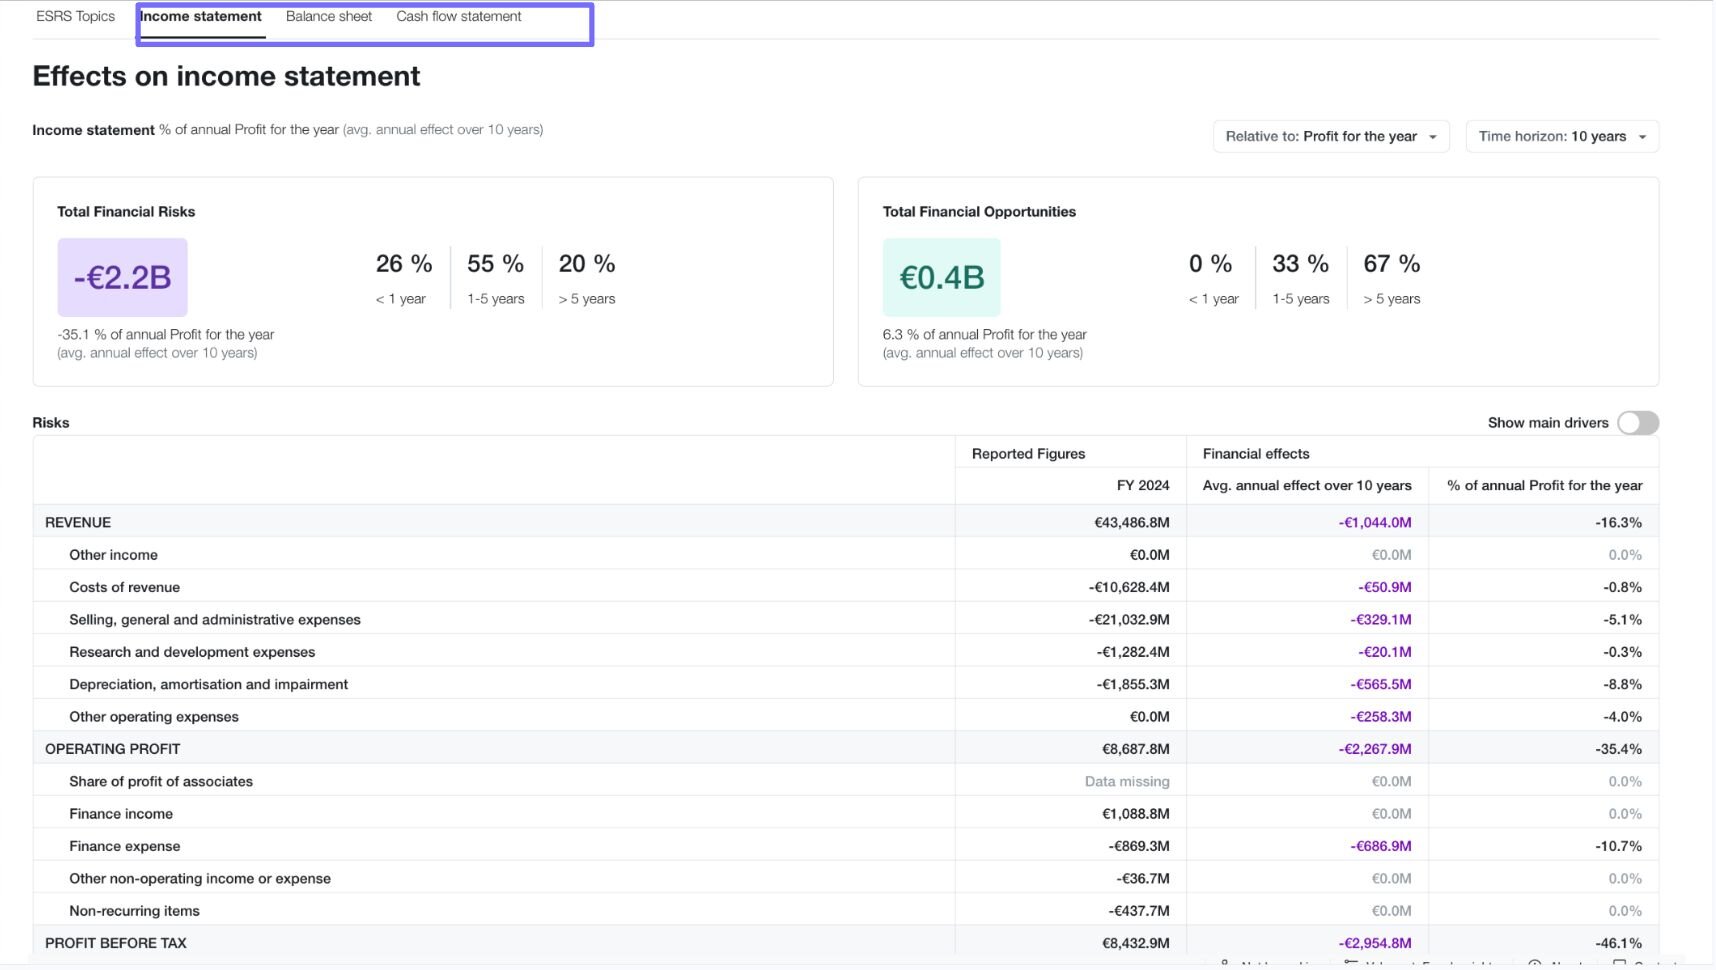Switch to the ESRS Topics tab
The image size is (1716, 970).
(75, 16)
